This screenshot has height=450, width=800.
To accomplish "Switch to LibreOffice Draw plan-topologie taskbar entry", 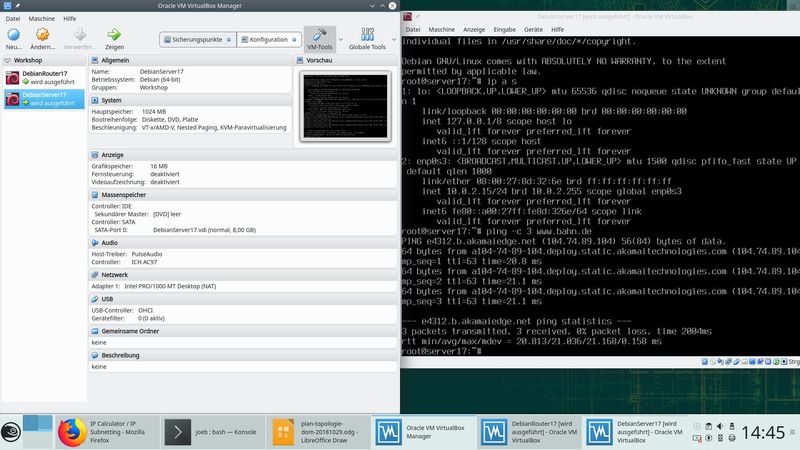I will 319,432.
